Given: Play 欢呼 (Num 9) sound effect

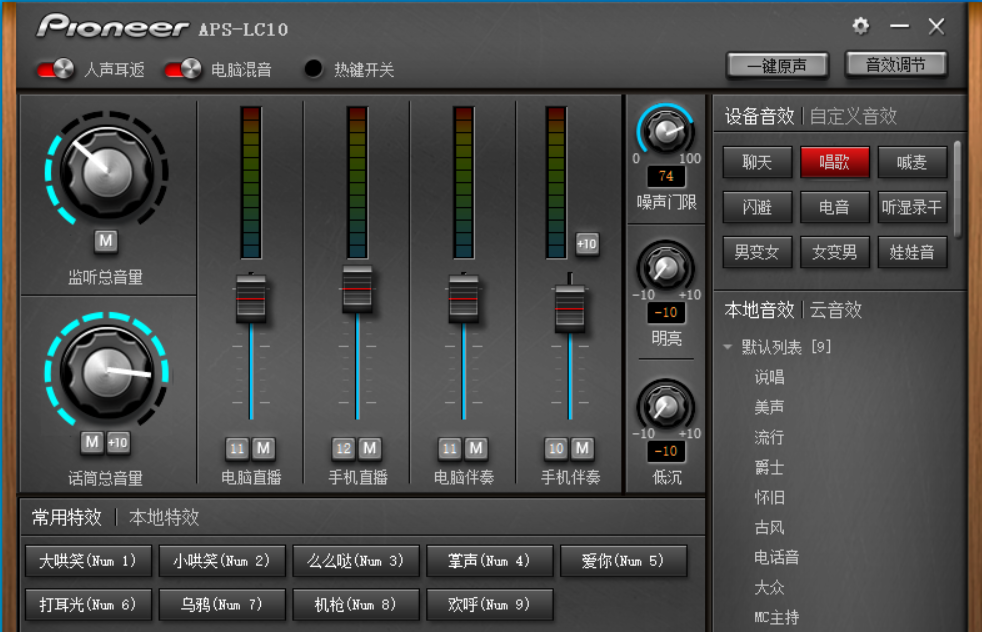Looking at the screenshot, I should click(x=489, y=604).
